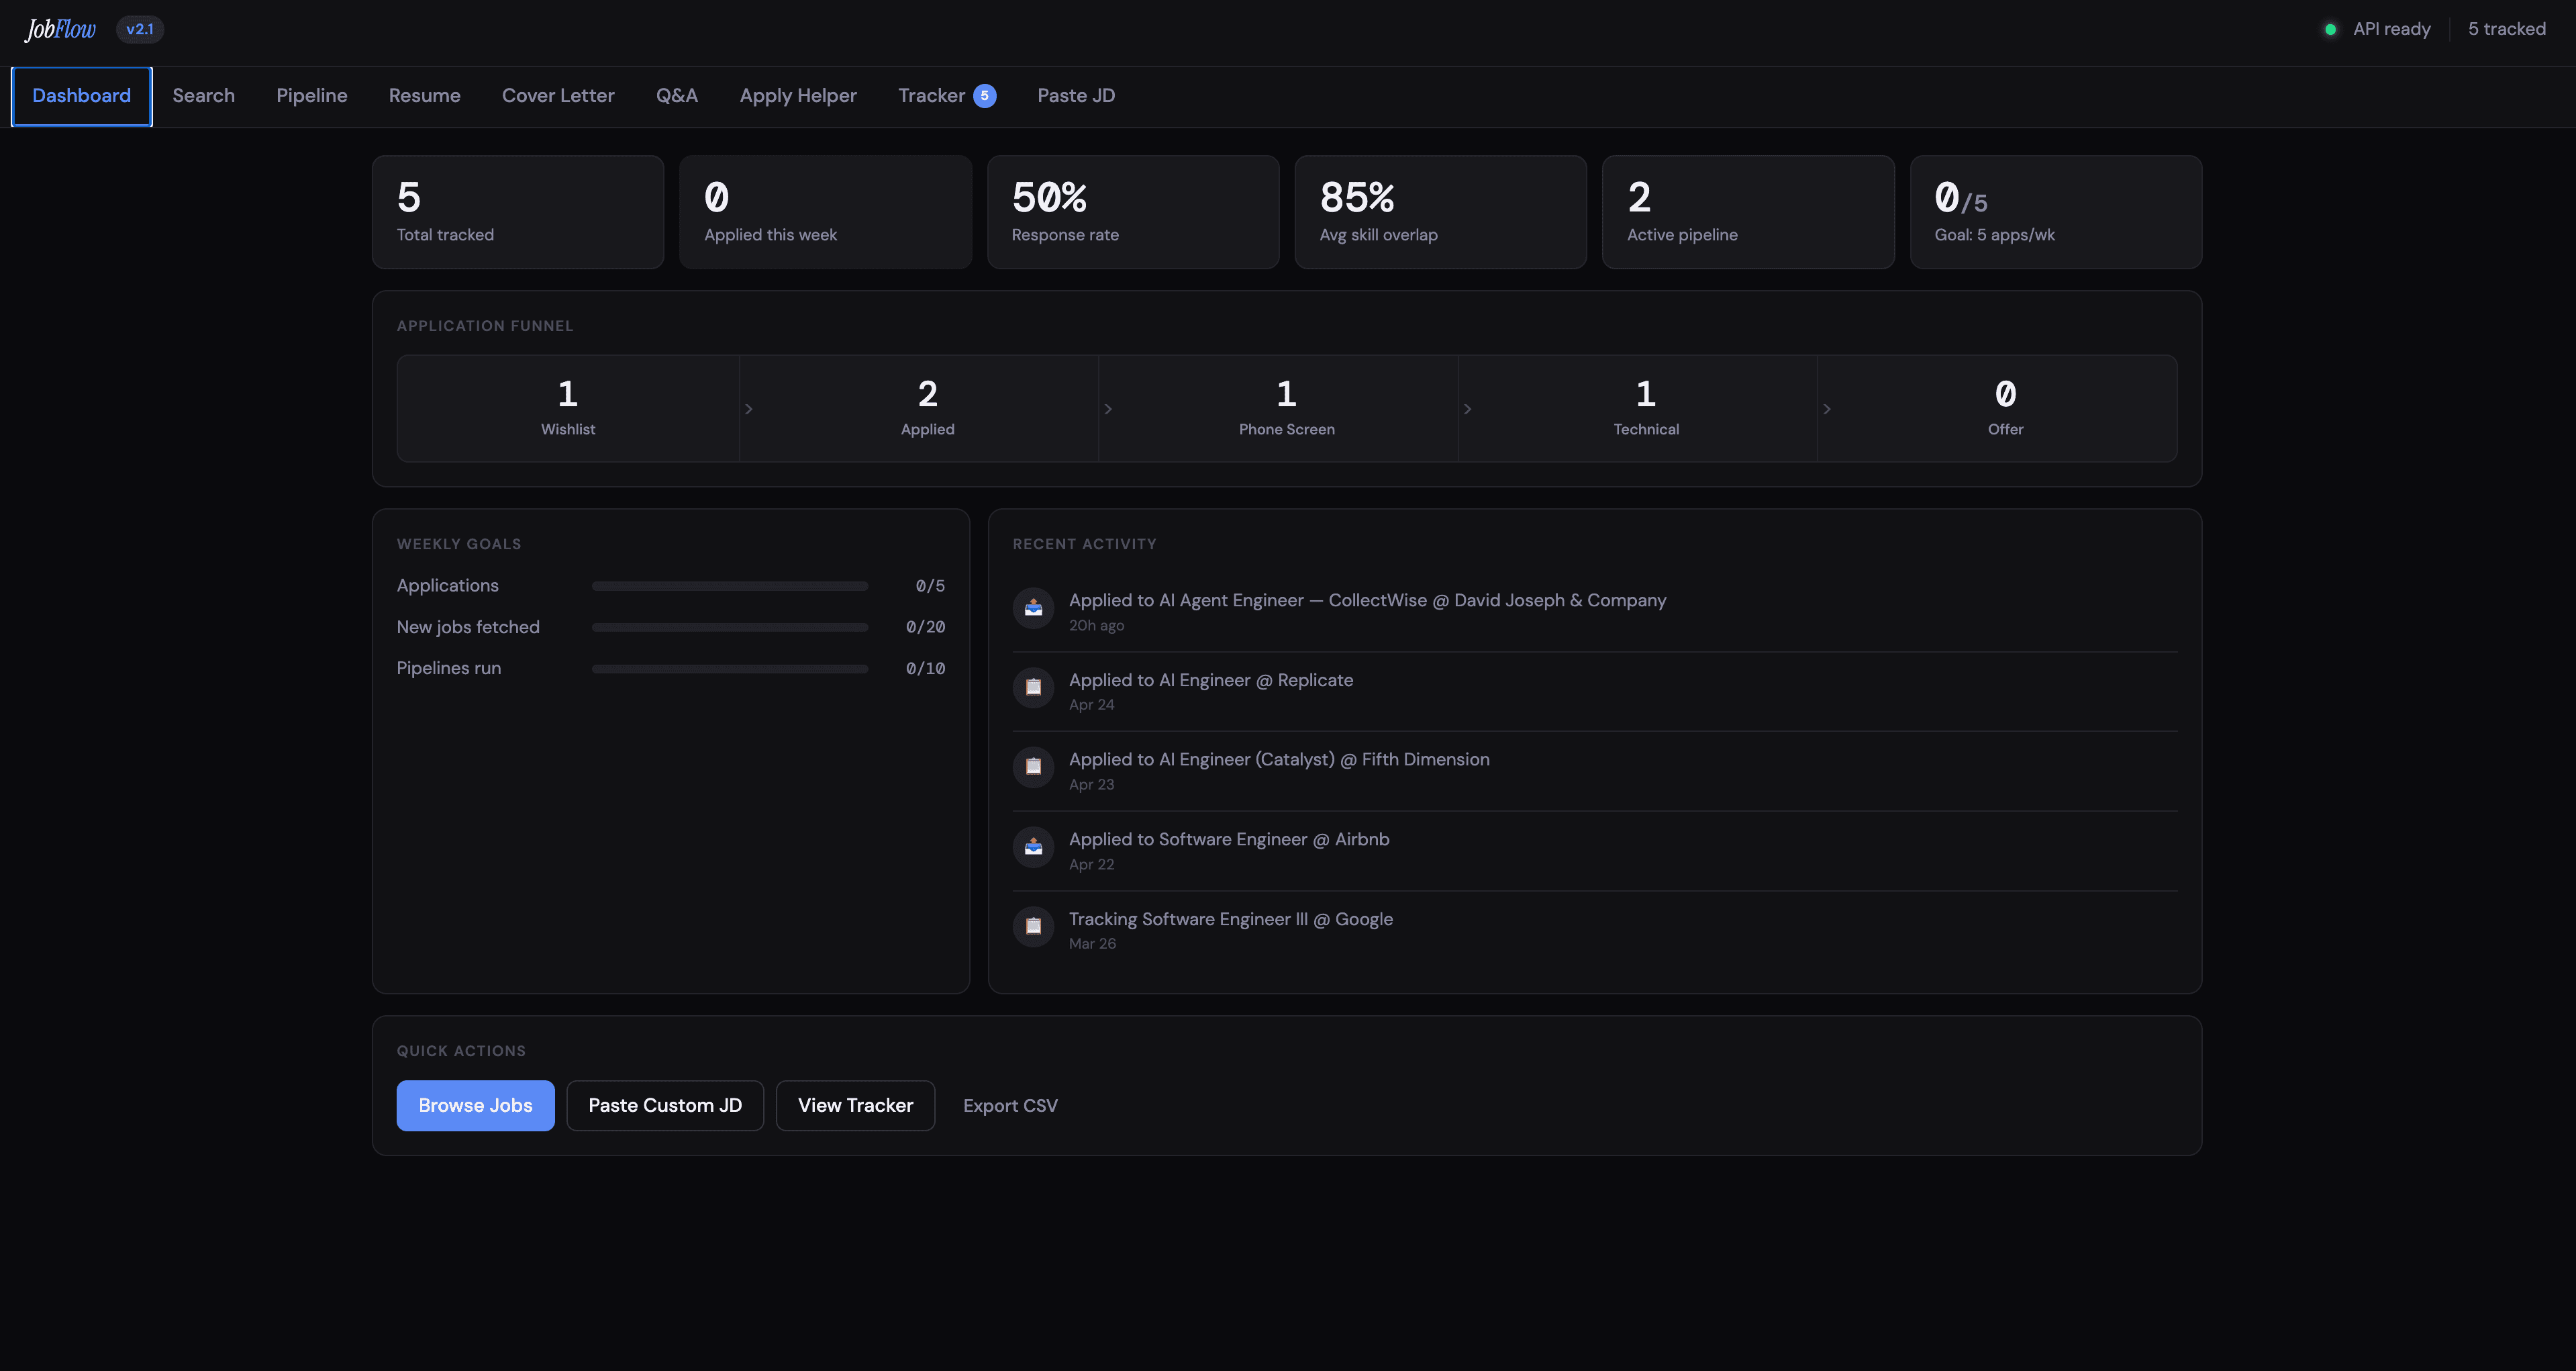The width and height of the screenshot is (2576, 1371).
Task: Click the clipboard icon beside Fifth Dimension entry
Action: (1033, 767)
